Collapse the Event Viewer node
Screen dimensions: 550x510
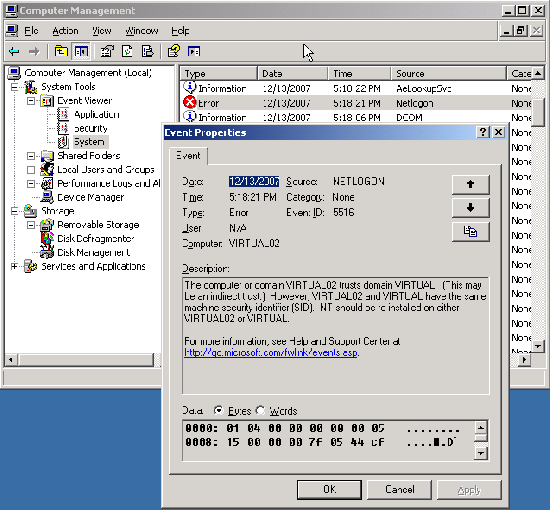[x=31, y=101]
